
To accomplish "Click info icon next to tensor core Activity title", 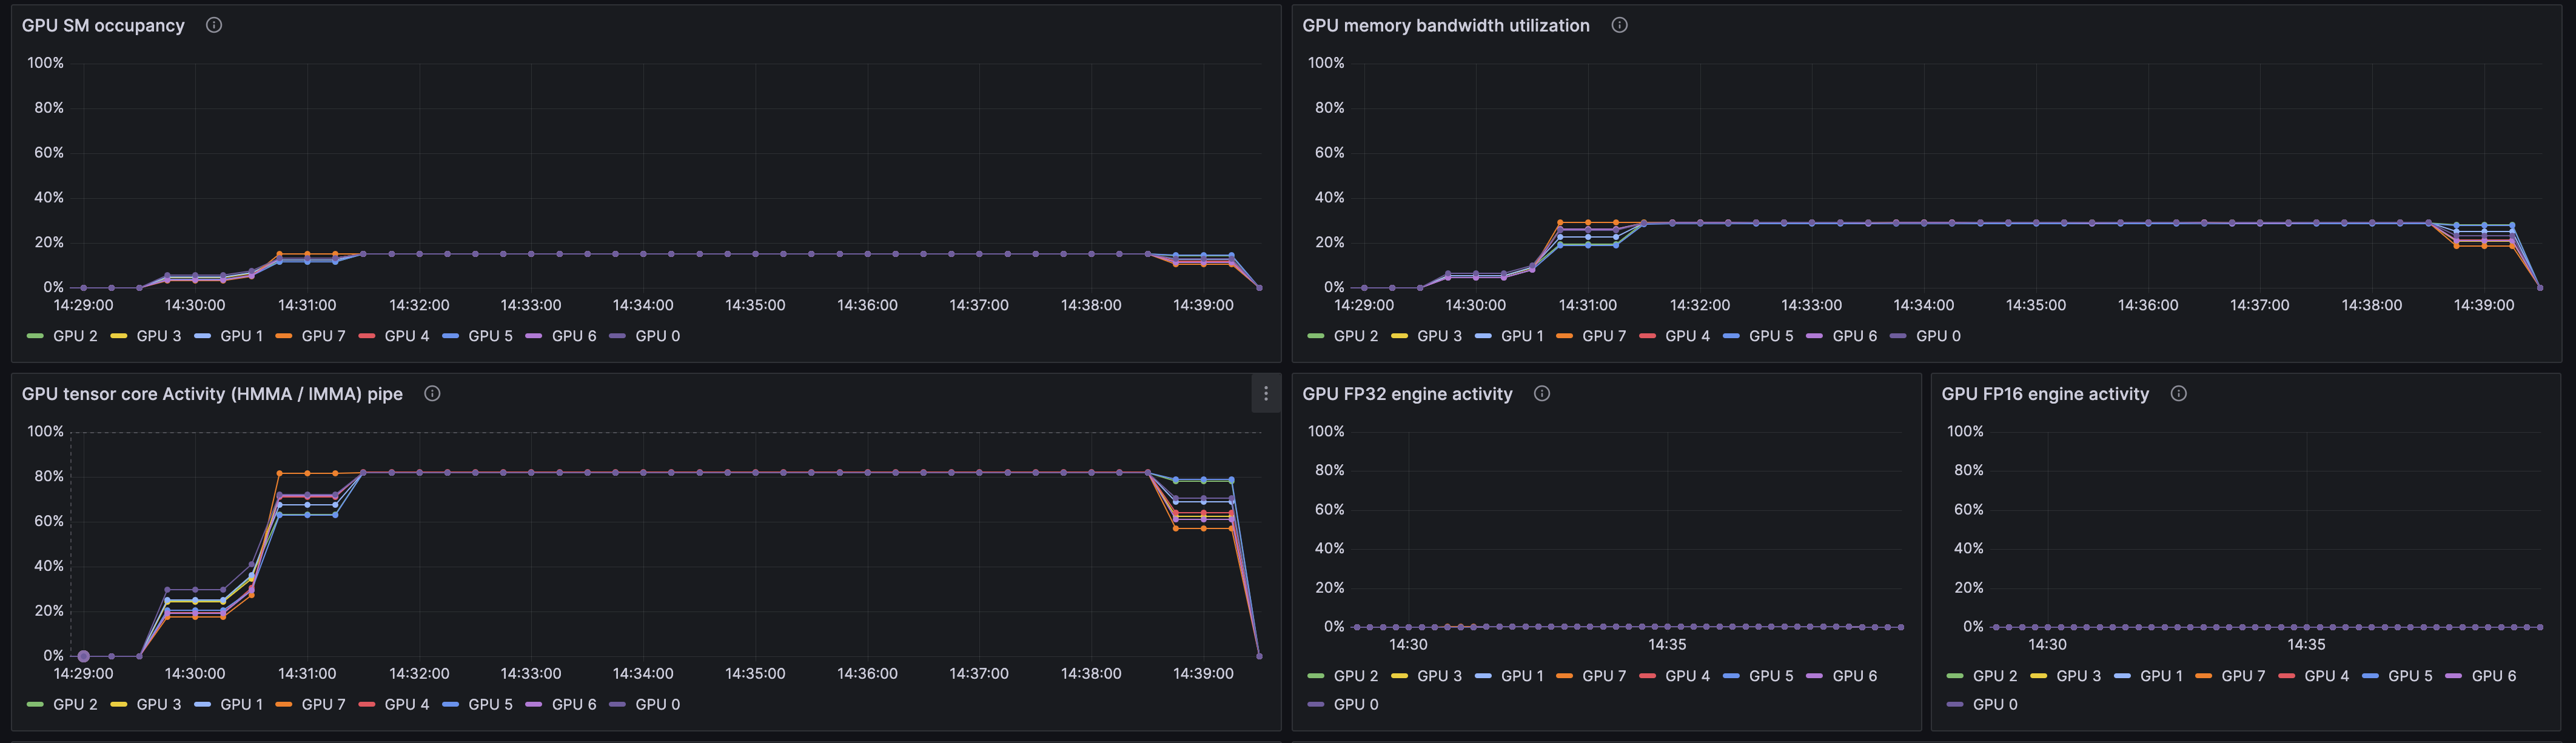I will click(432, 394).
